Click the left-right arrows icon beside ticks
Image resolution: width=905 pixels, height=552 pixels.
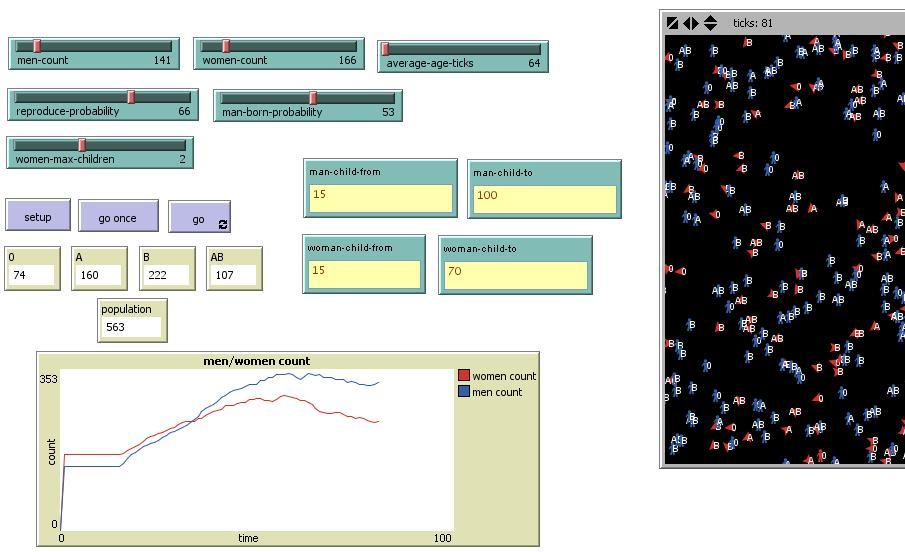click(691, 23)
